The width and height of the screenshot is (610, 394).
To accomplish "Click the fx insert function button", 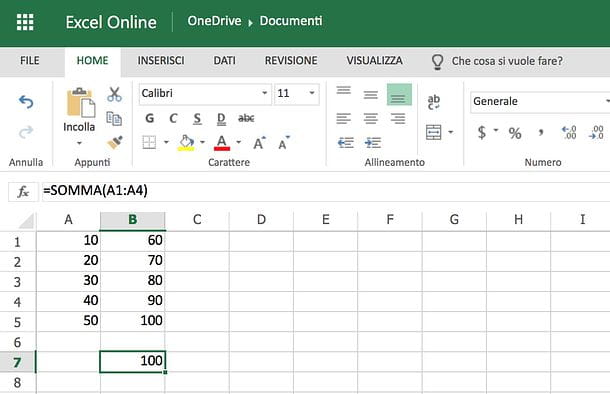I will [23, 192].
